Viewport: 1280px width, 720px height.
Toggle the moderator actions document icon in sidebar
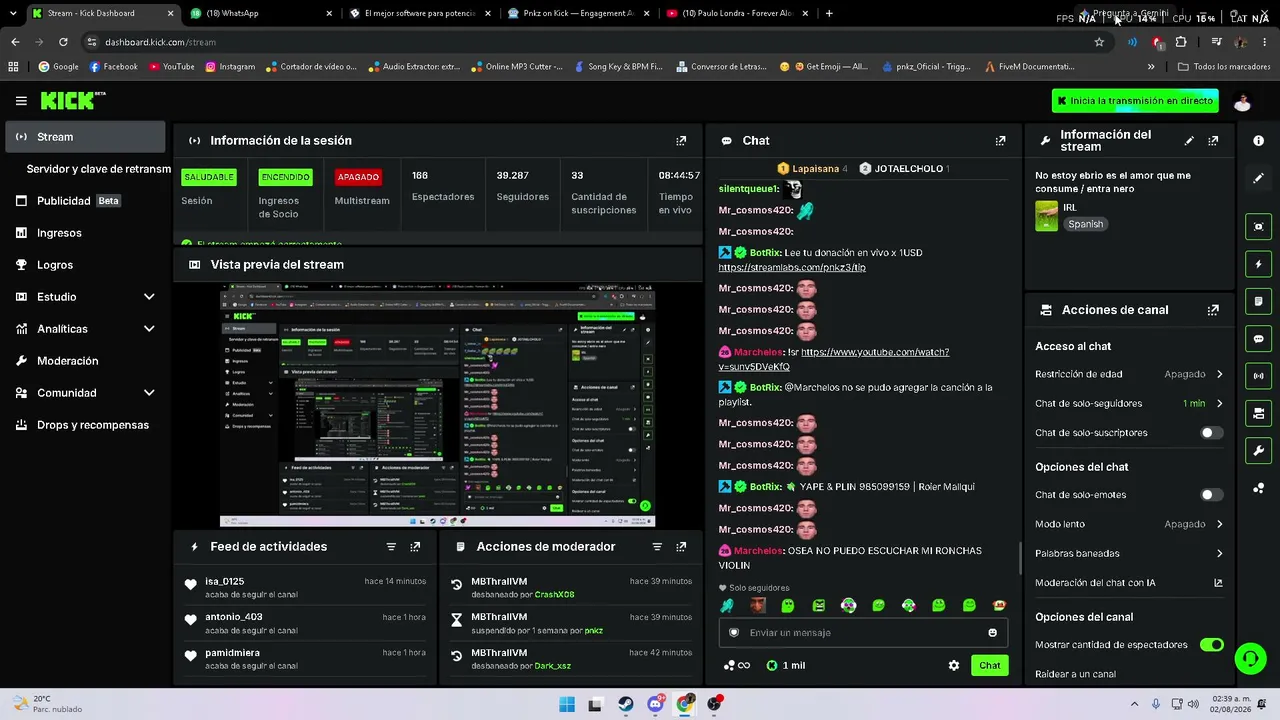1259,301
